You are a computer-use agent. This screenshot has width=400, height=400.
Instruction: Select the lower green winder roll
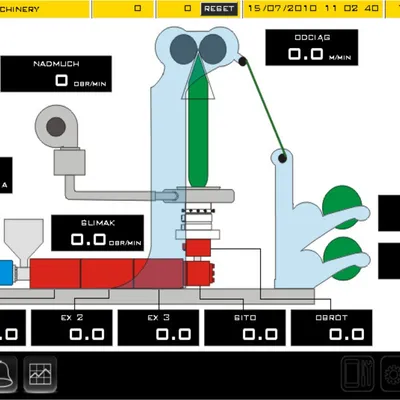pyautogui.click(x=342, y=258)
